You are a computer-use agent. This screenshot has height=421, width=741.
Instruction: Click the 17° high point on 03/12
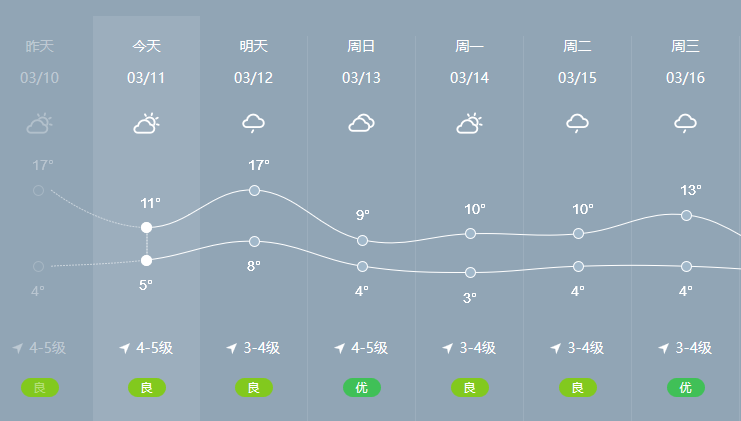254,190
